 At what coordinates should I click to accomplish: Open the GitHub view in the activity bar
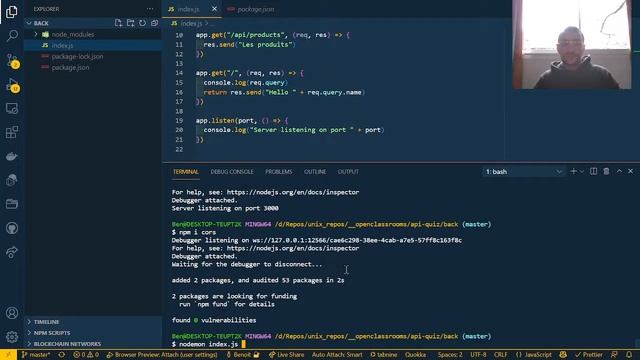point(11,228)
